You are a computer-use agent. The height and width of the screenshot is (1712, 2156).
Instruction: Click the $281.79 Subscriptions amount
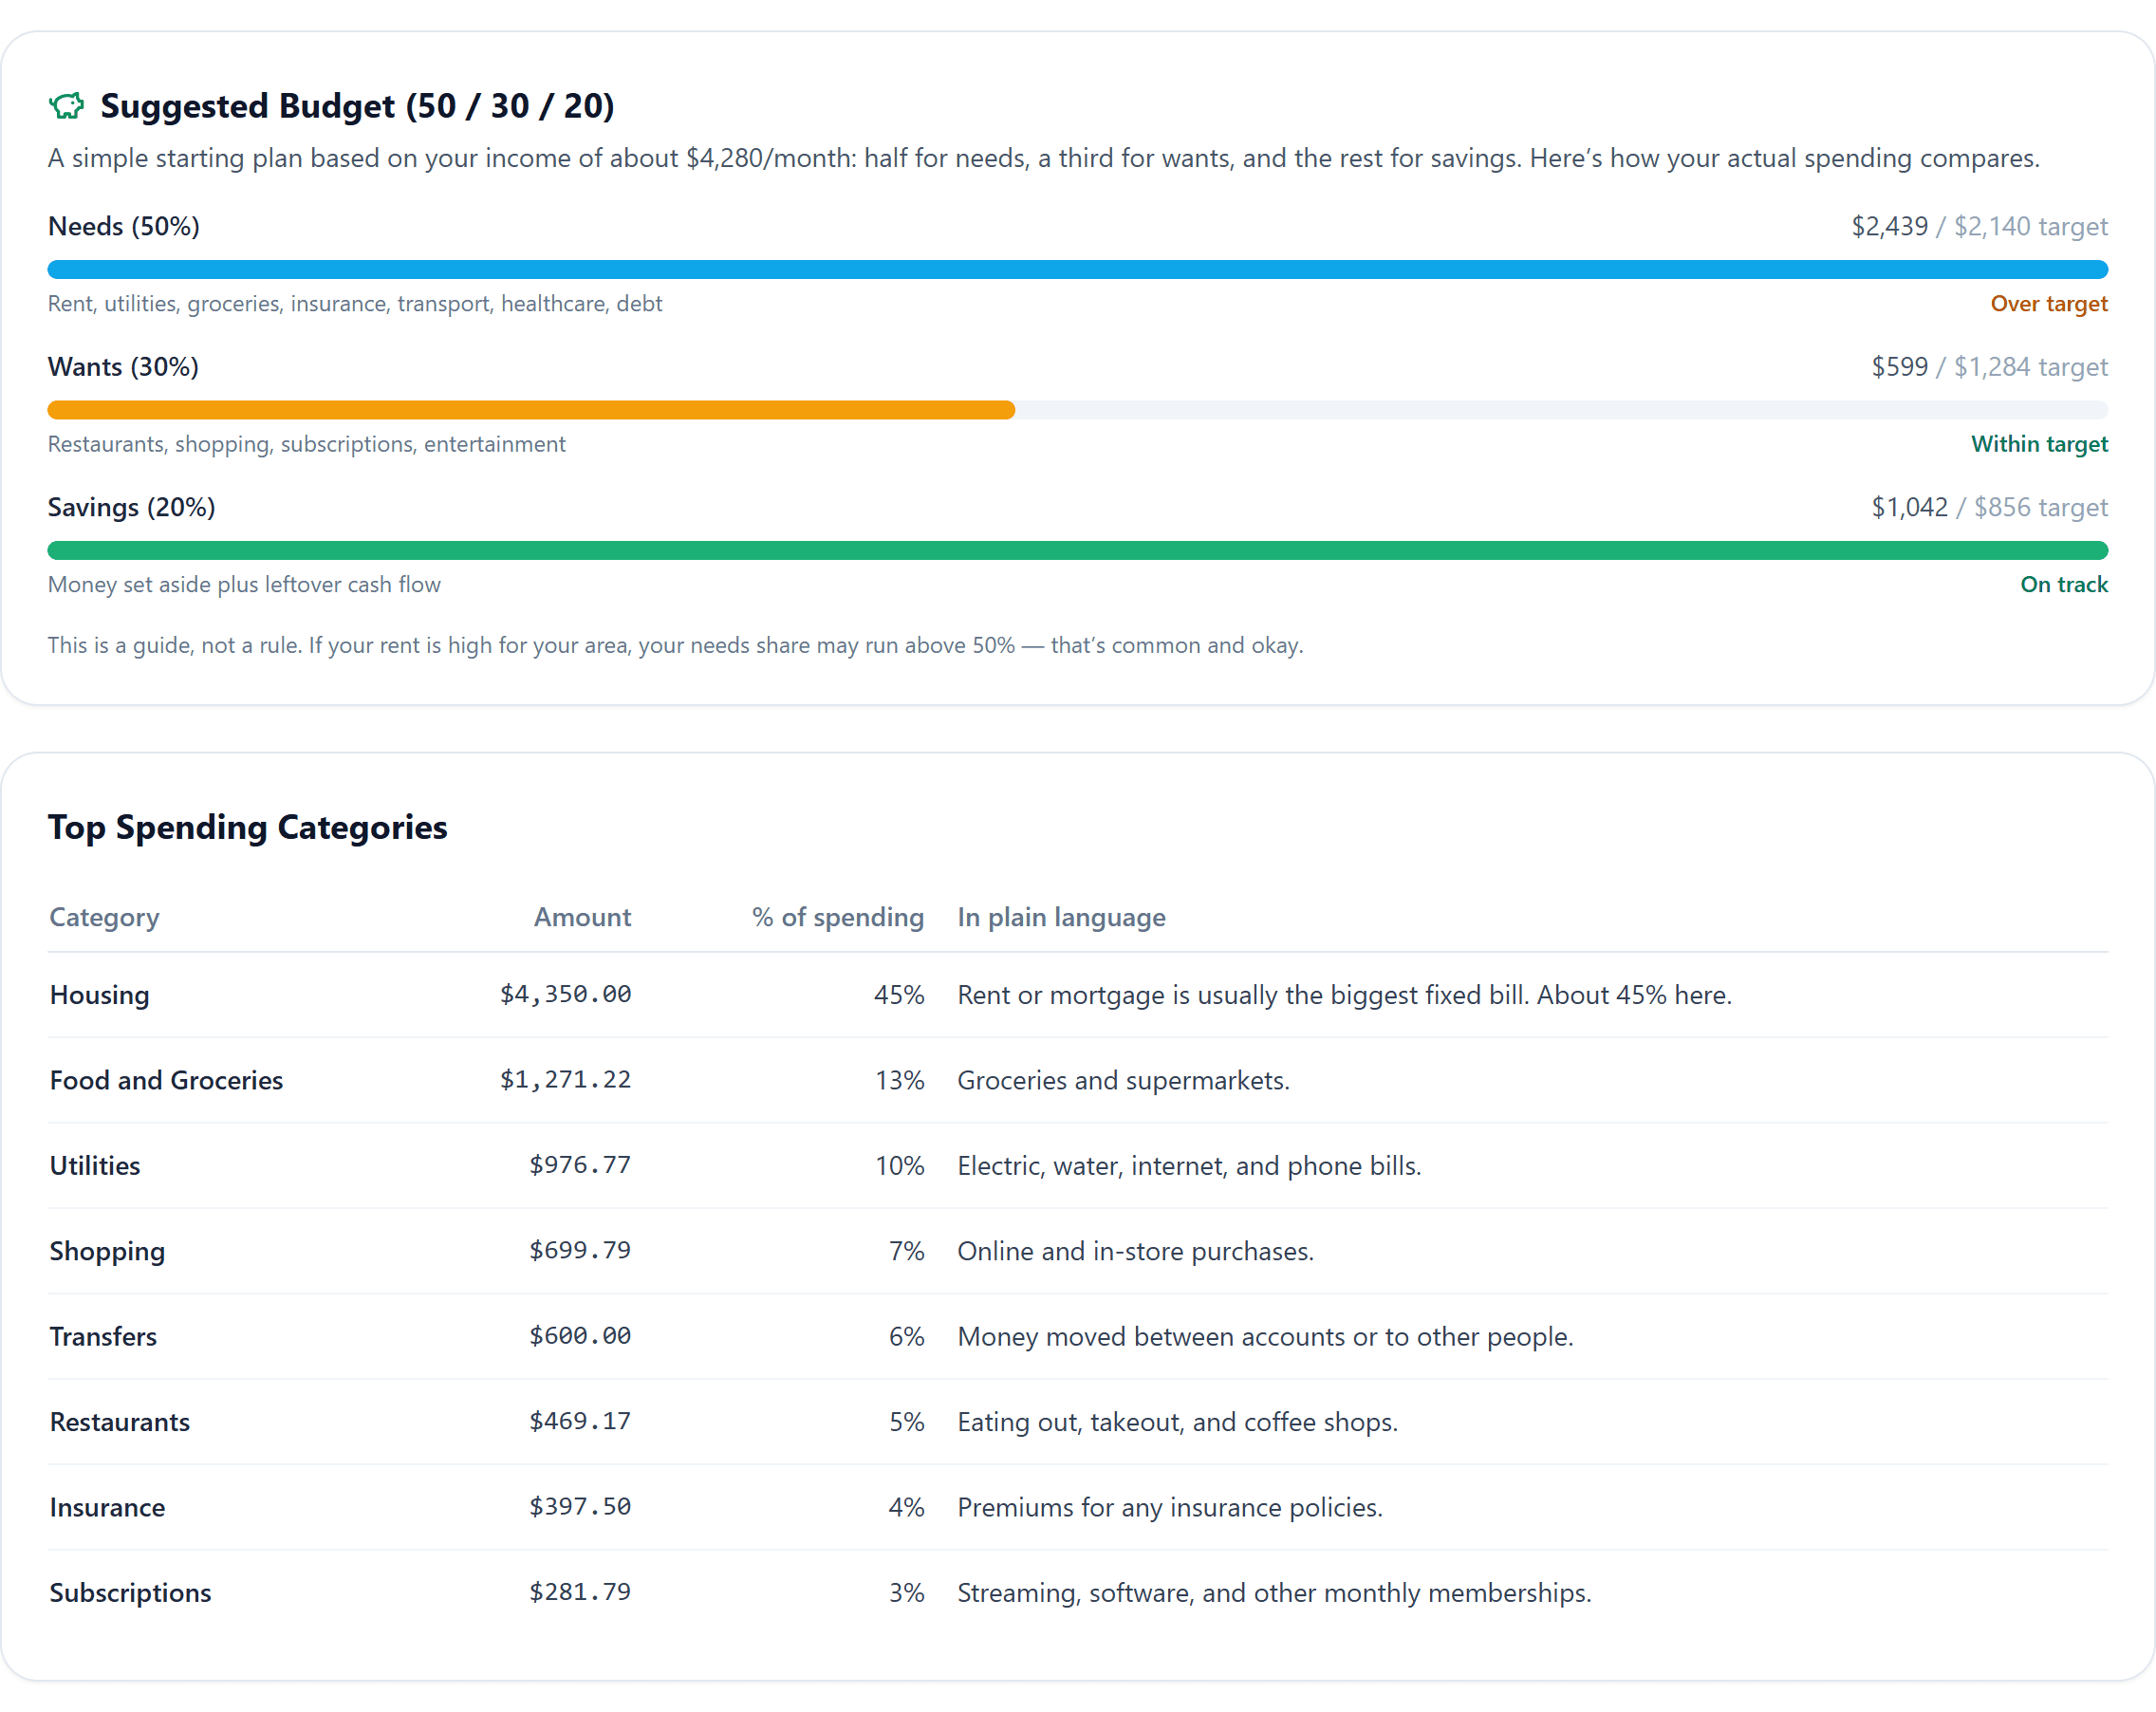pyautogui.click(x=580, y=1593)
